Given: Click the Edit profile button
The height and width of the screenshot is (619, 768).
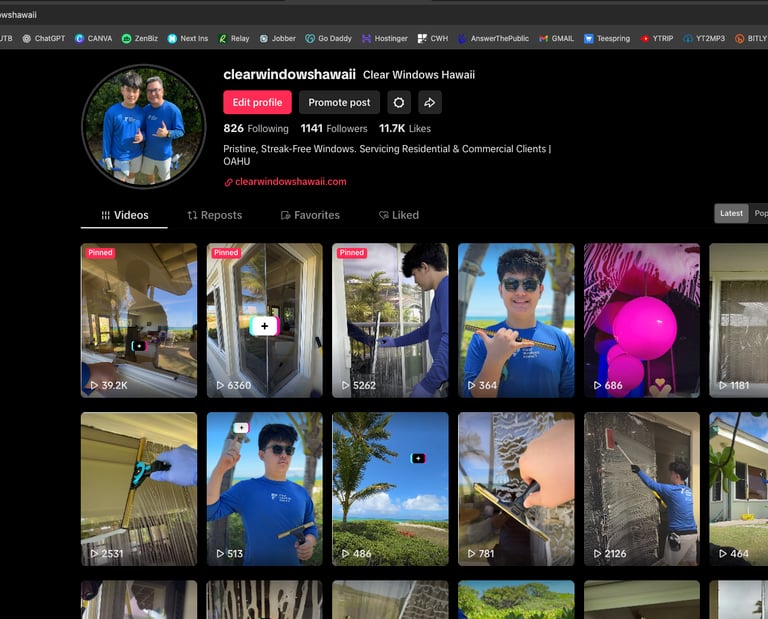Looking at the screenshot, I should click(x=257, y=102).
